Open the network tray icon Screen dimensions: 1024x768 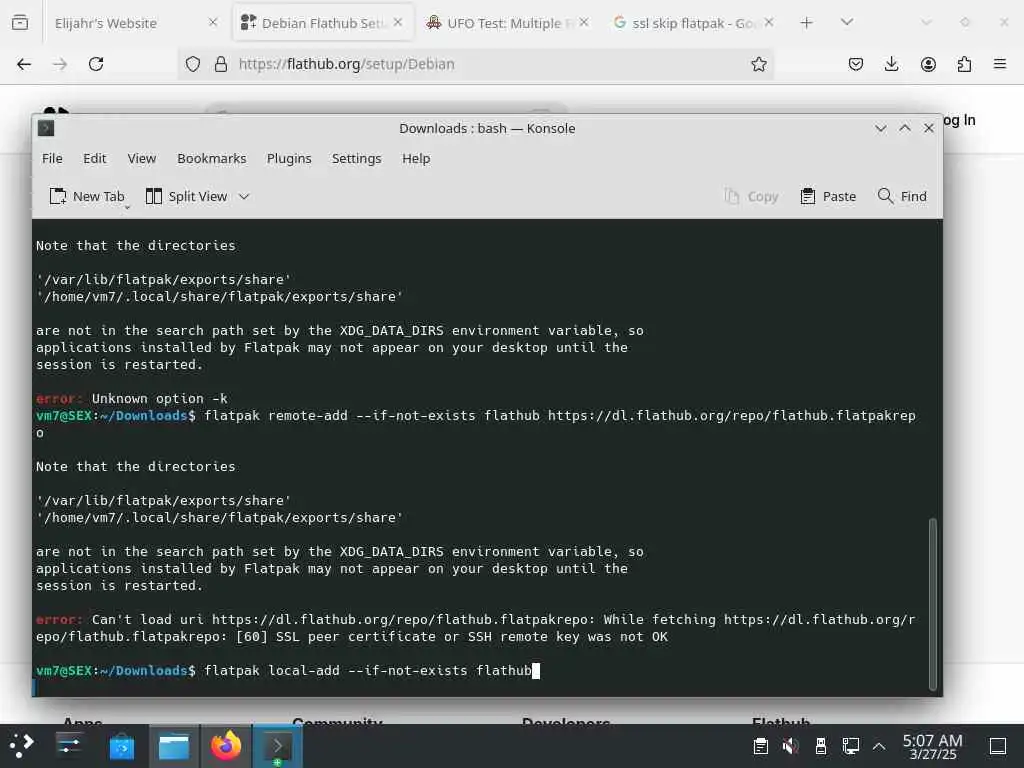(x=850, y=746)
